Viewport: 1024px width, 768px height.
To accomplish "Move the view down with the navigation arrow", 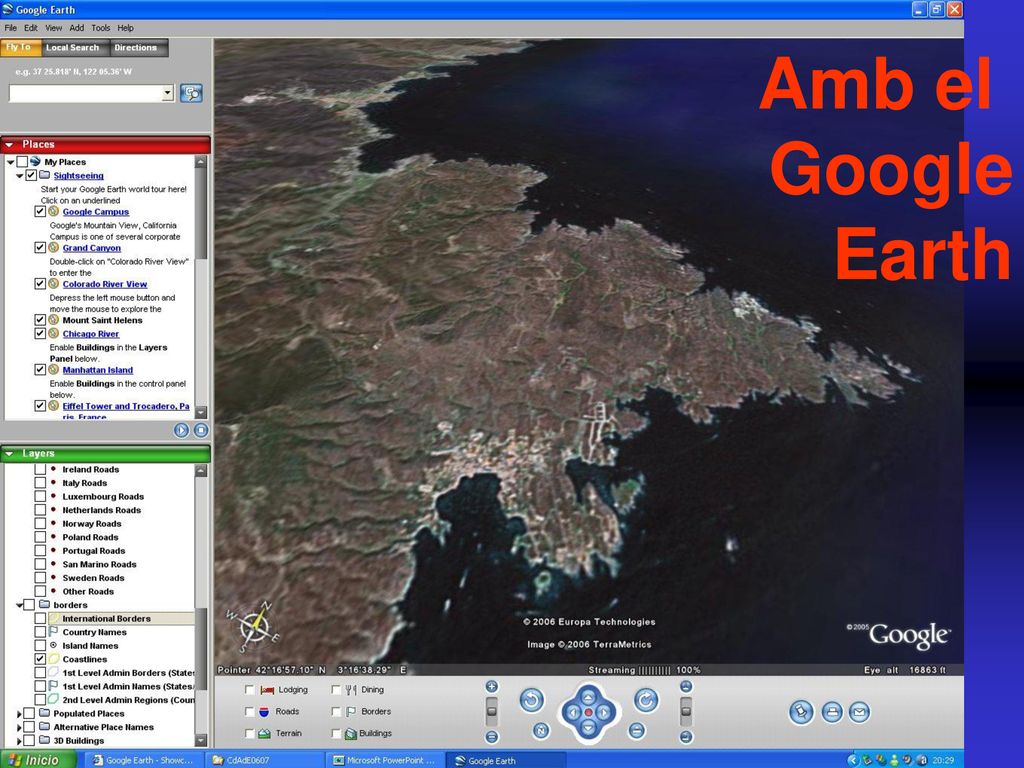I will [x=588, y=728].
